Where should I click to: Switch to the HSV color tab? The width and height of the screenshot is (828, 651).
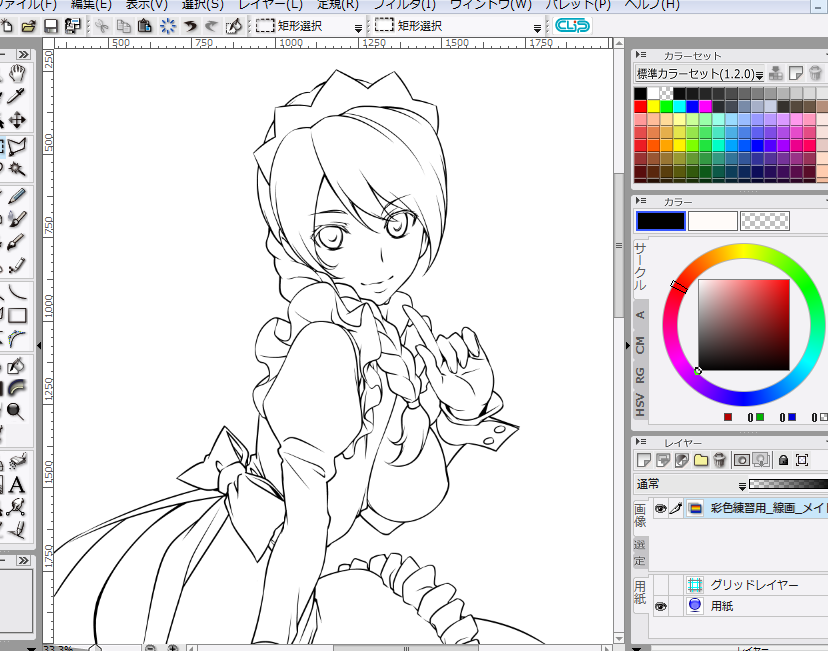(640, 405)
